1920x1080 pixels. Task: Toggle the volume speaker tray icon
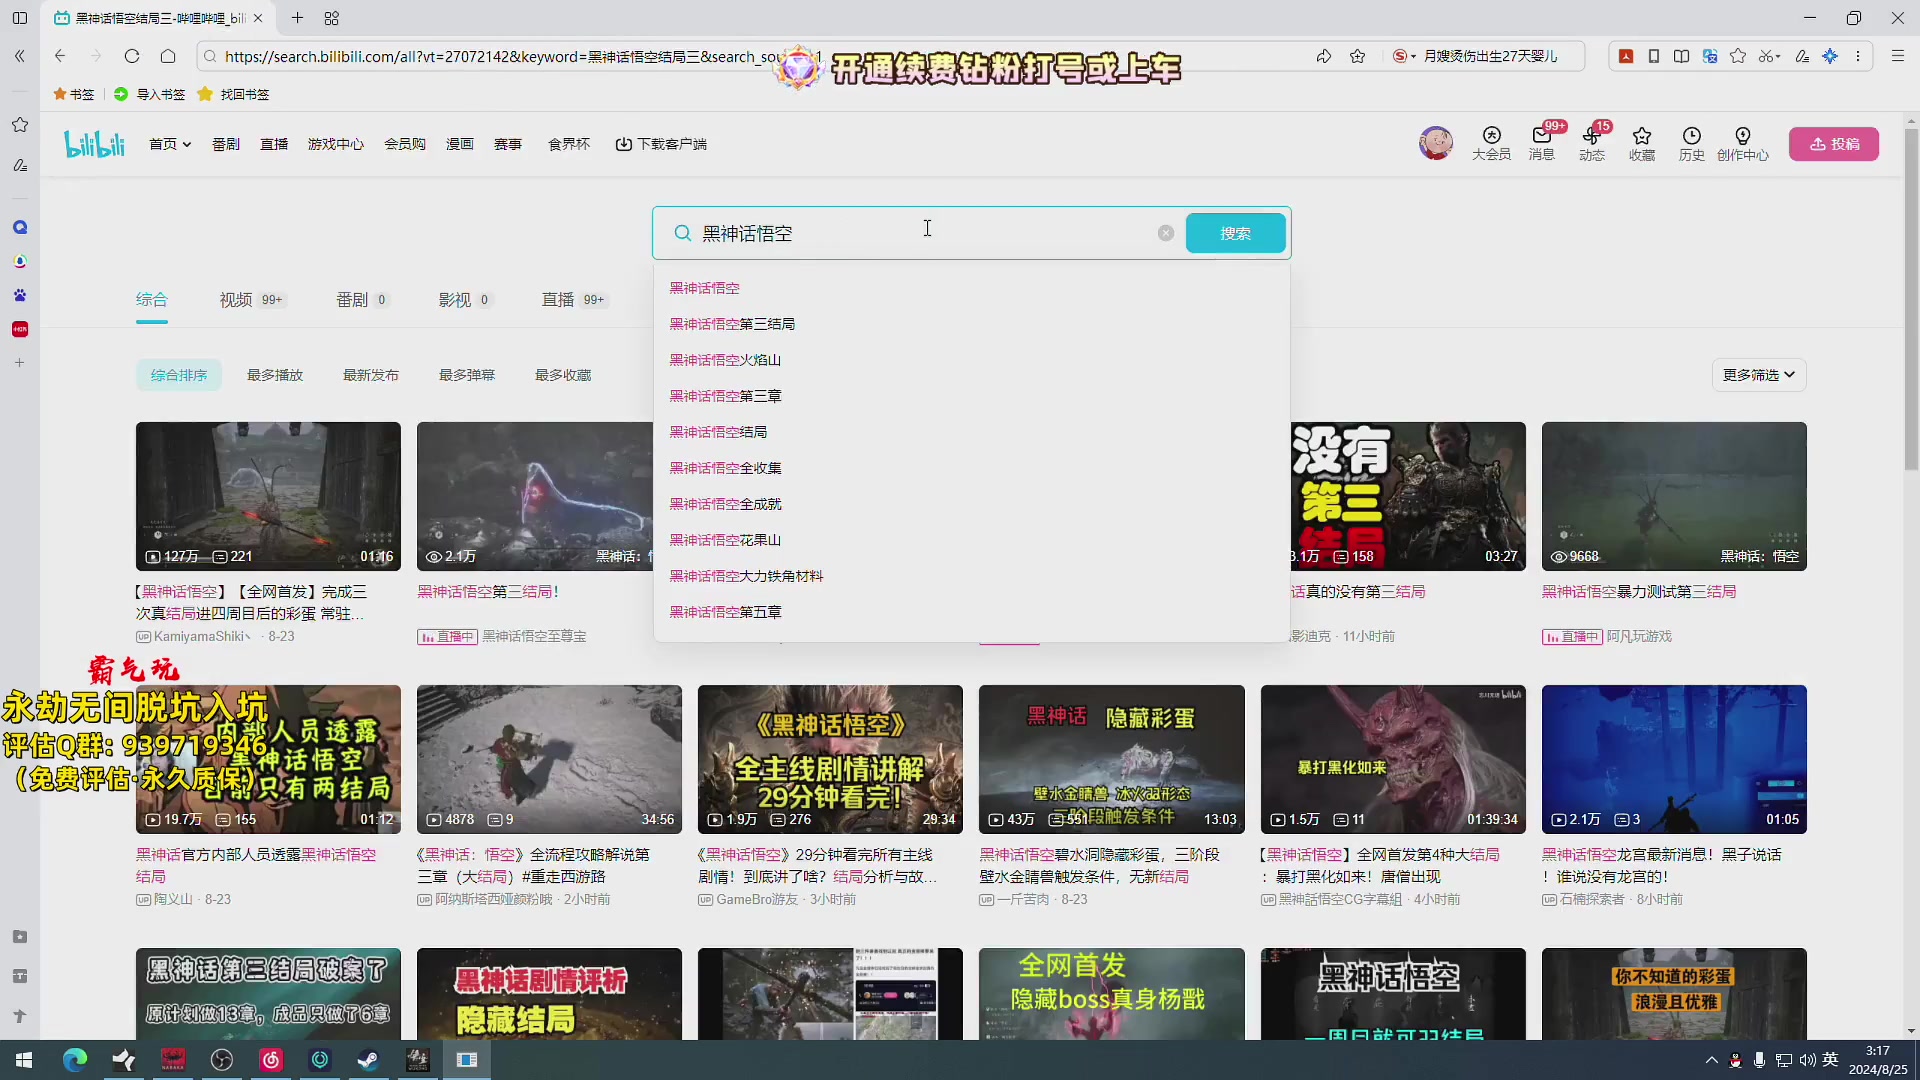coord(1807,1060)
